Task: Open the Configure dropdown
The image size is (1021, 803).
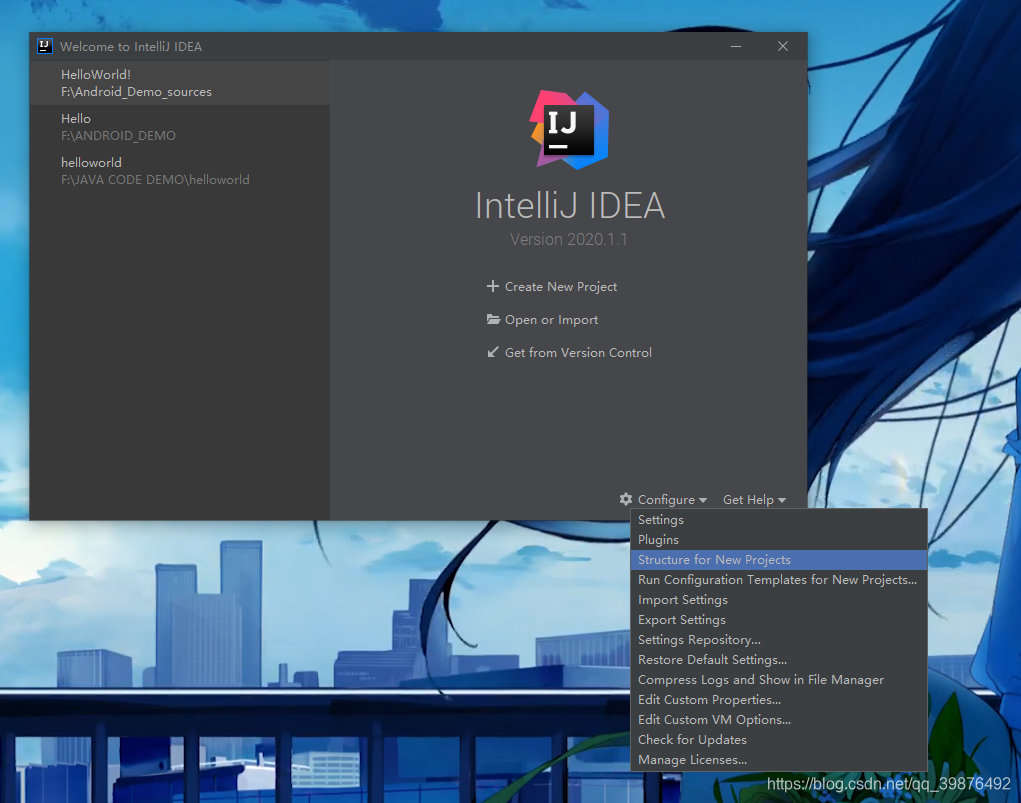Action: click(x=668, y=499)
